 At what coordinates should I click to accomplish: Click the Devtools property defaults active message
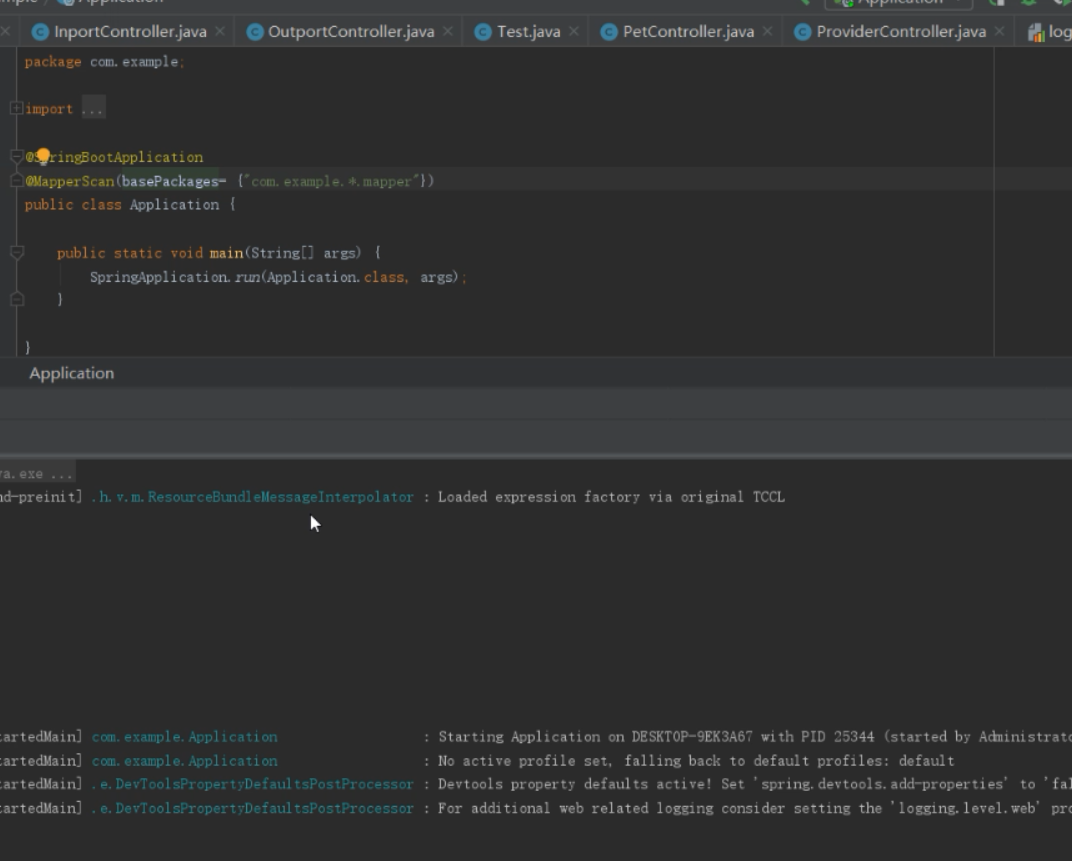[755, 784]
